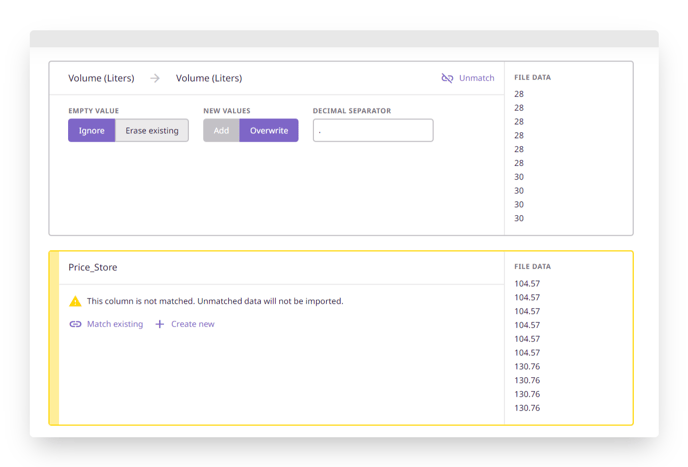
Task: Select Overwrite for new values
Action: pyautogui.click(x=269, y=130)
